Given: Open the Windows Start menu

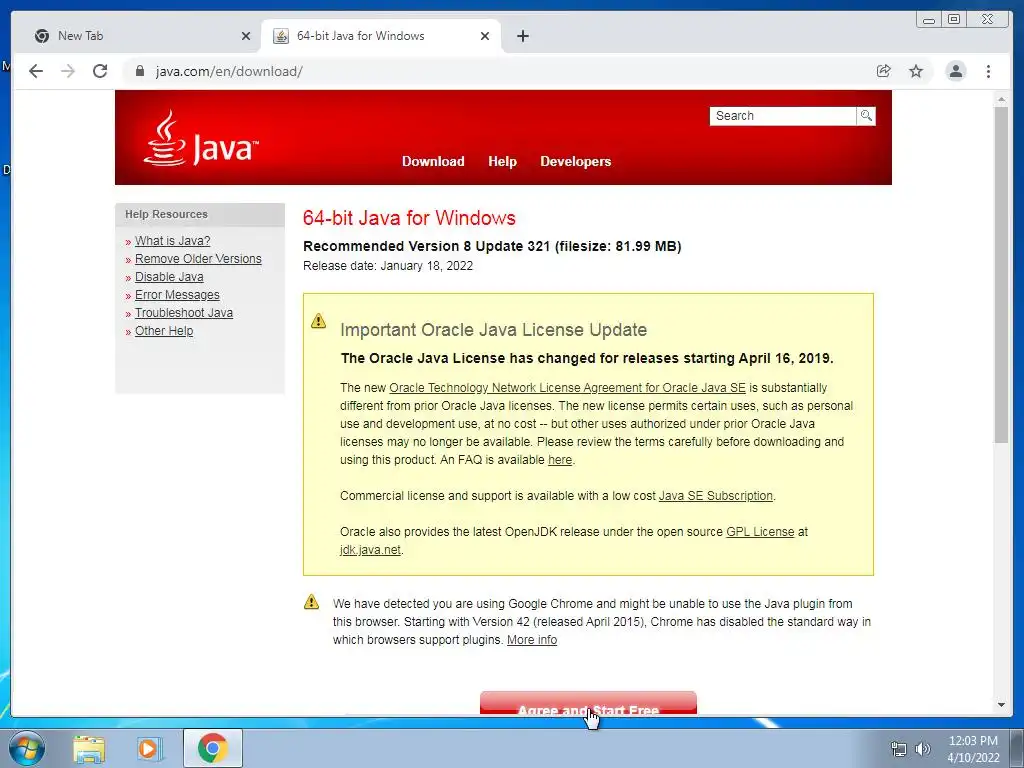Looking at the screenshot, I should pos(27,748).
